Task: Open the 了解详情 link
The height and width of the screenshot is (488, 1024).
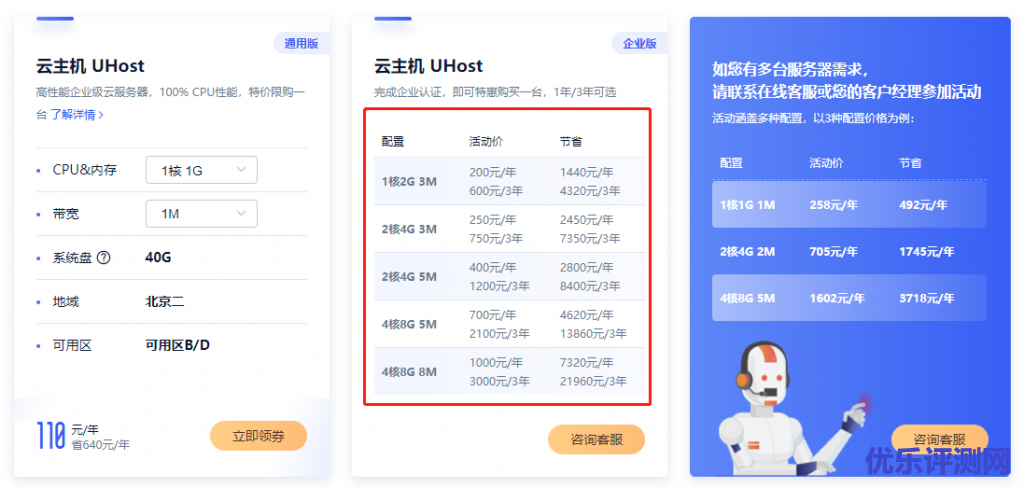Action: click(x=72, y=115)
